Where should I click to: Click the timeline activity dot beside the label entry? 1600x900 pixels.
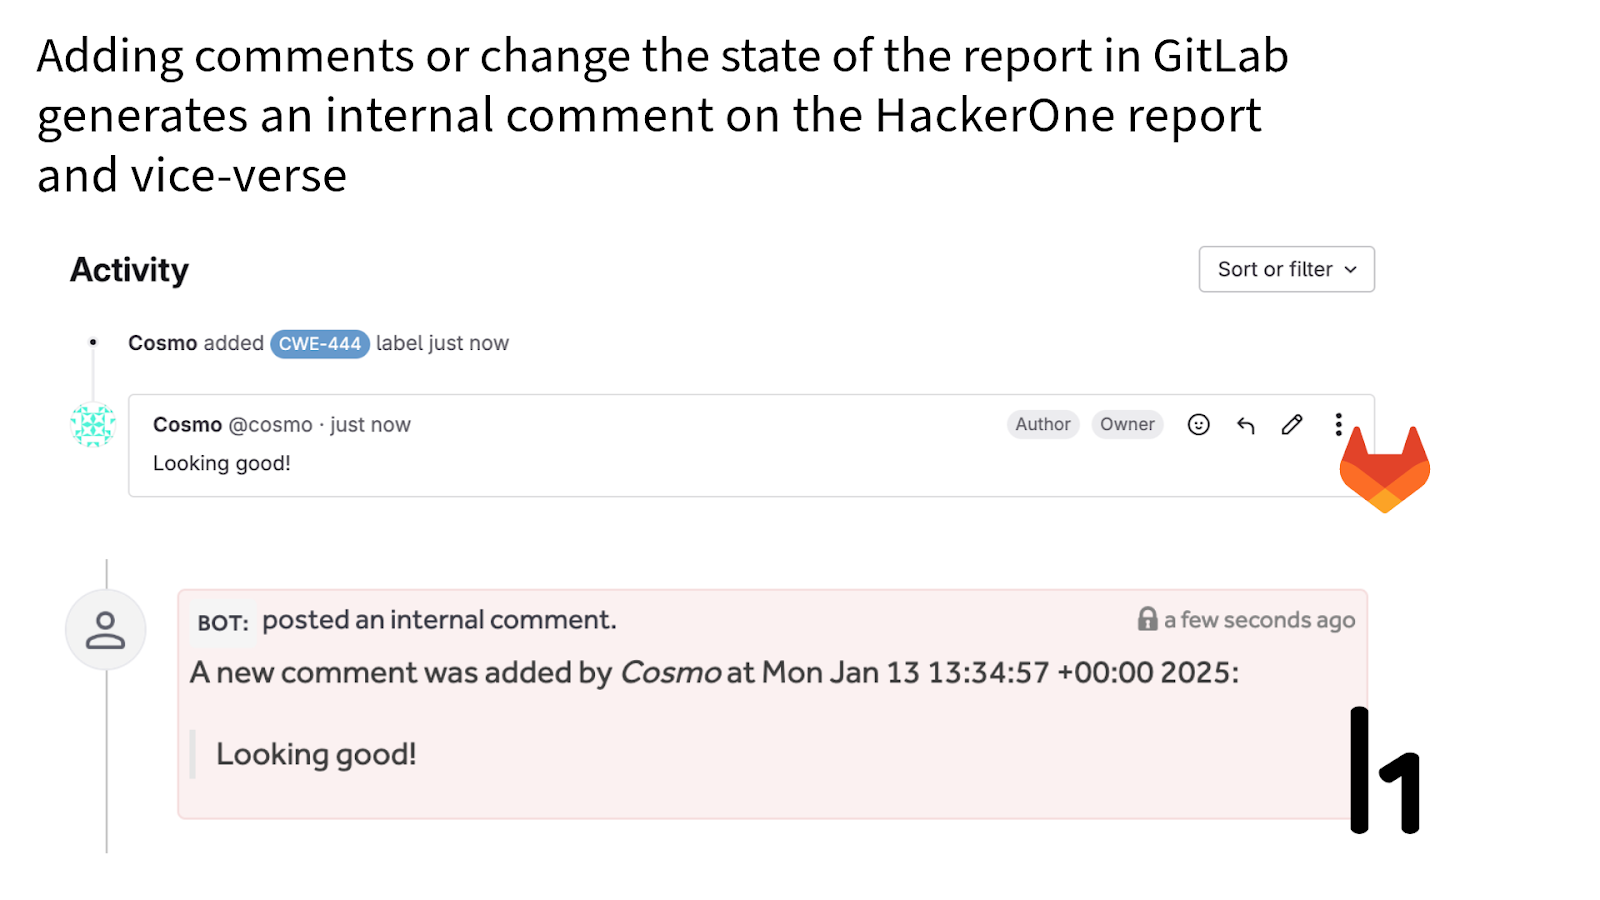pyautogui.click(x=93, y=341)
